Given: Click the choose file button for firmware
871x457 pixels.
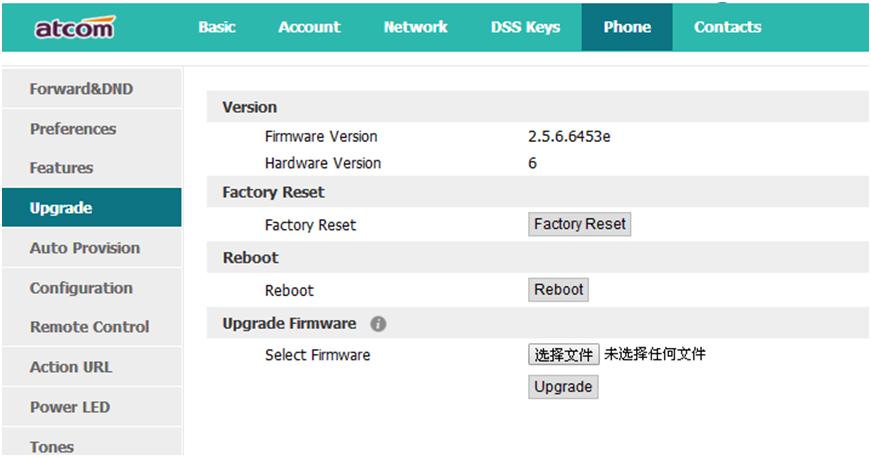Looking at the screenshot, I should coord(564,354).
